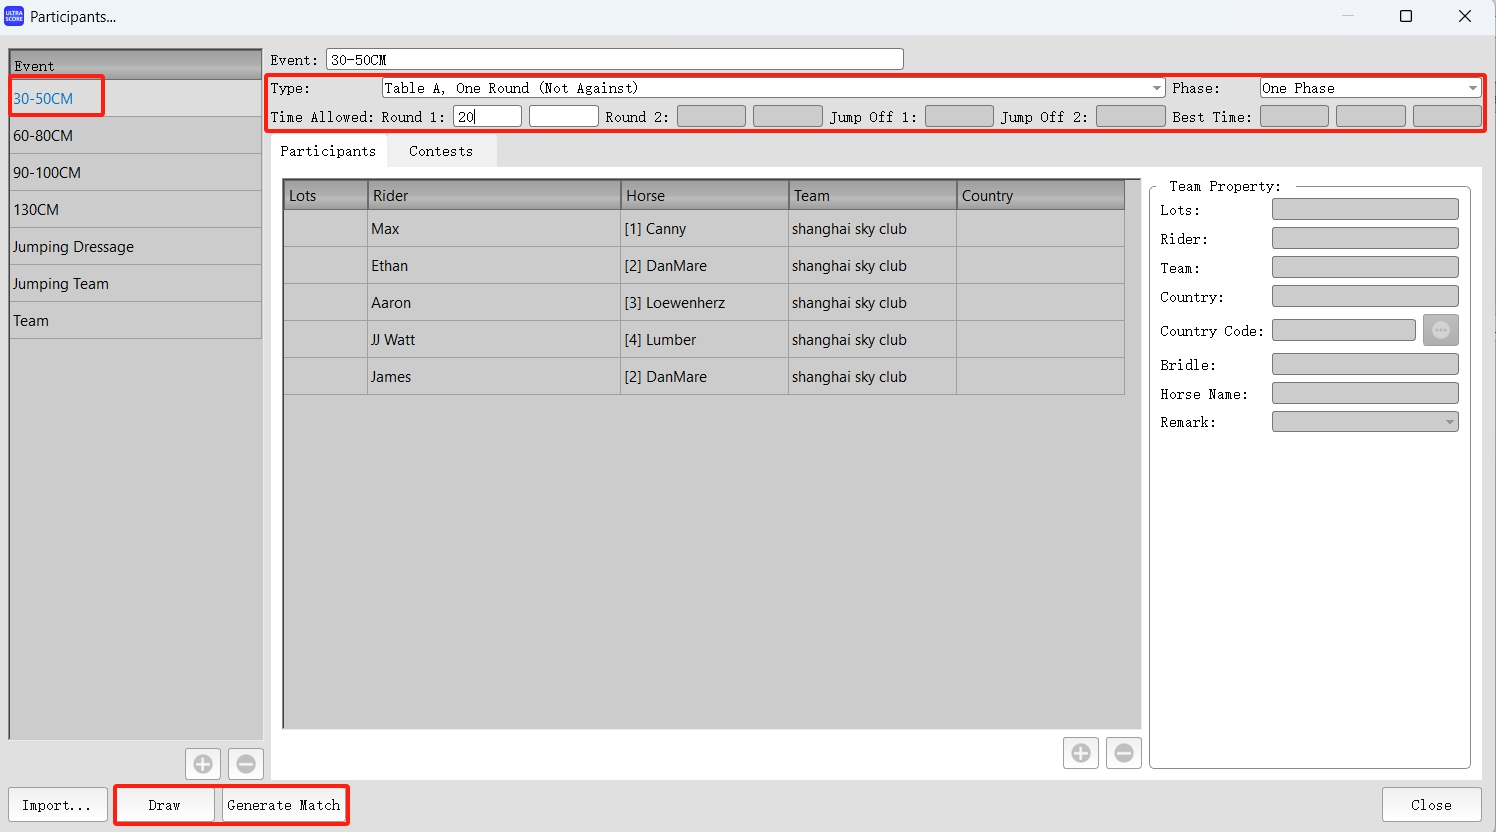Remove selected event using the minus icon
This screenshot has width=1496, height=832.
coord(246,763)
